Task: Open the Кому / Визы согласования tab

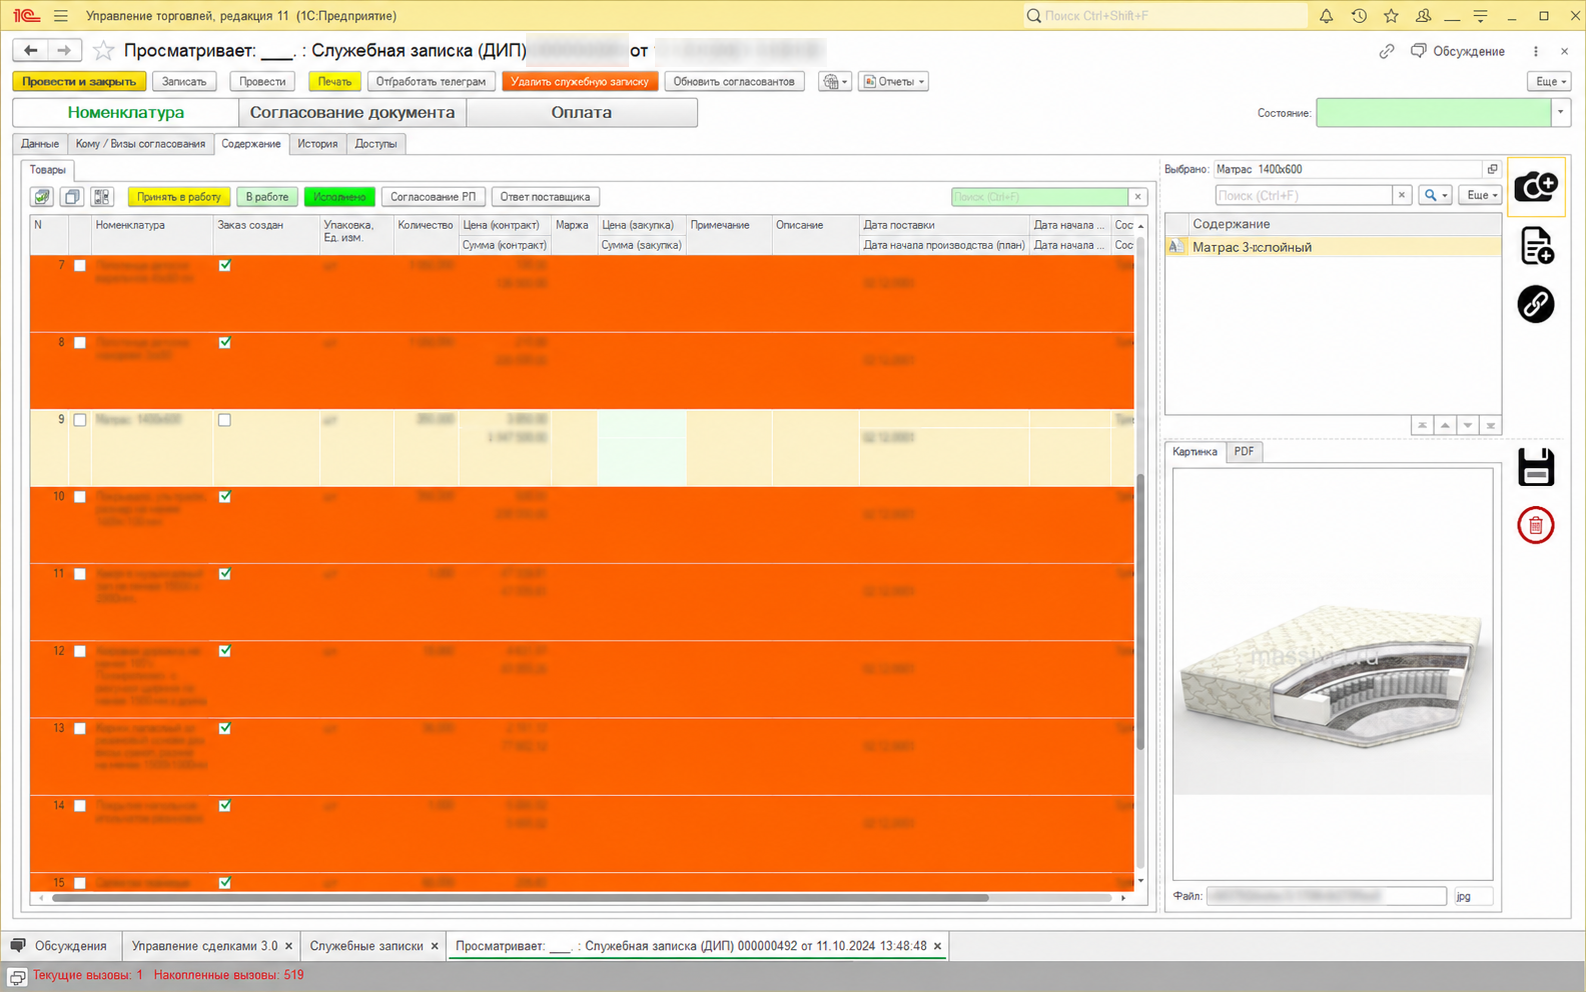Action: (x=140, y=144)
